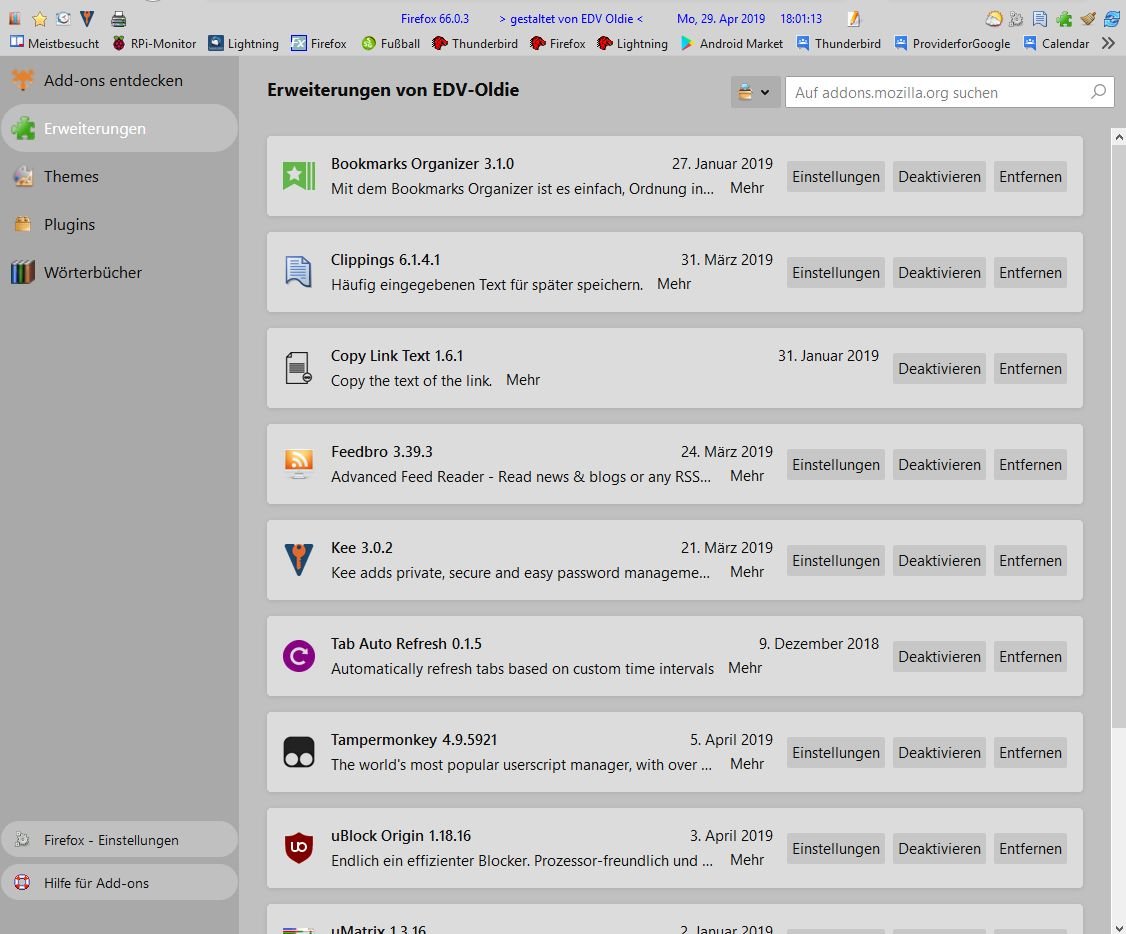Open the Android Market bookmark
The height and width of the screenshot is (934, 1126).
[732, 43]
